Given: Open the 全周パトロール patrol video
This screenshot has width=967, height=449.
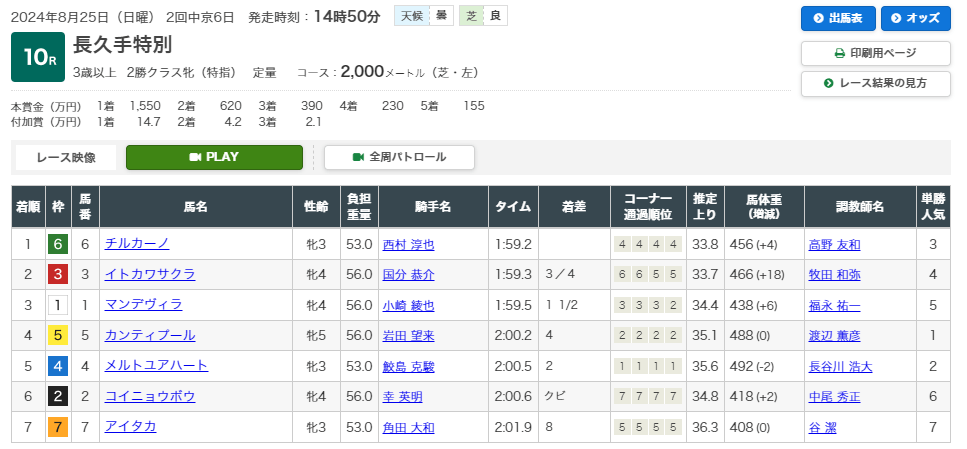Looking at the screenshot, I should click(399, 157).
